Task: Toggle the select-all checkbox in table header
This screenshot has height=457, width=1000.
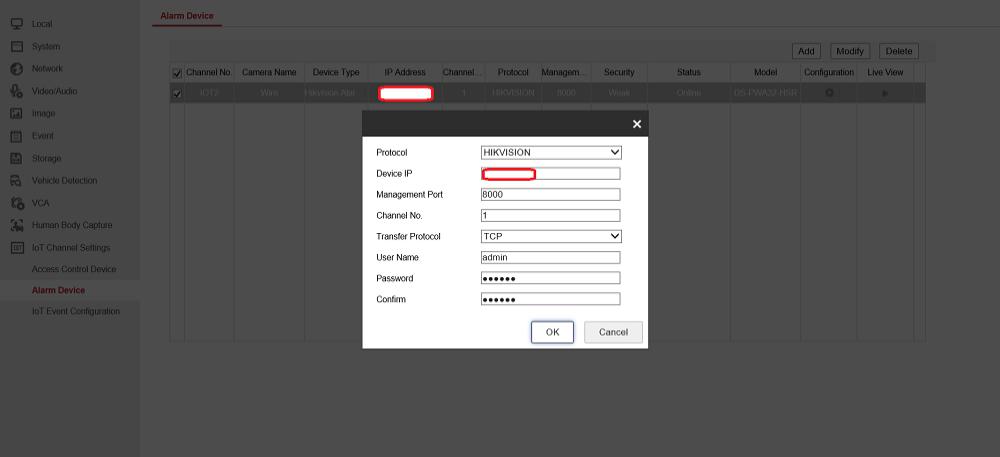Action: [177, 73]
